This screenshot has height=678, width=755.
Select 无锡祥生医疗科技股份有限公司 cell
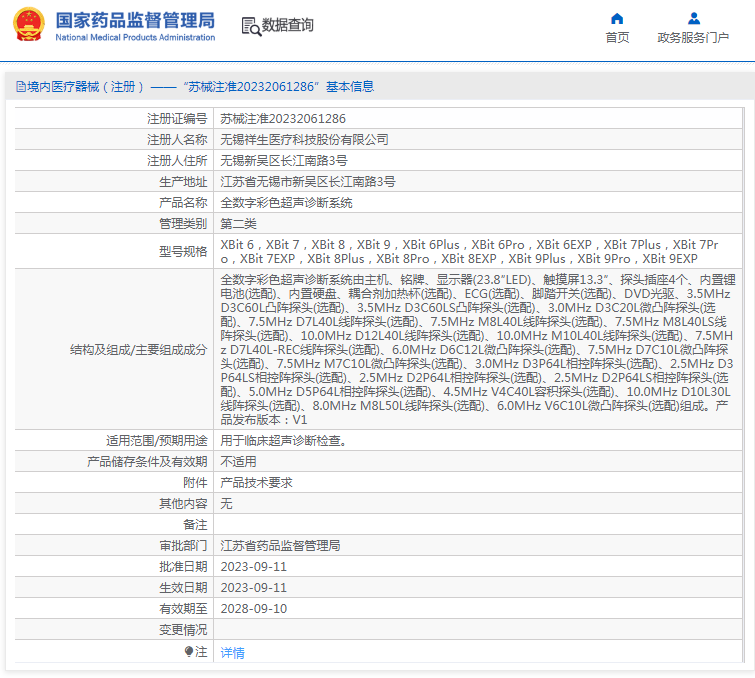304,140
